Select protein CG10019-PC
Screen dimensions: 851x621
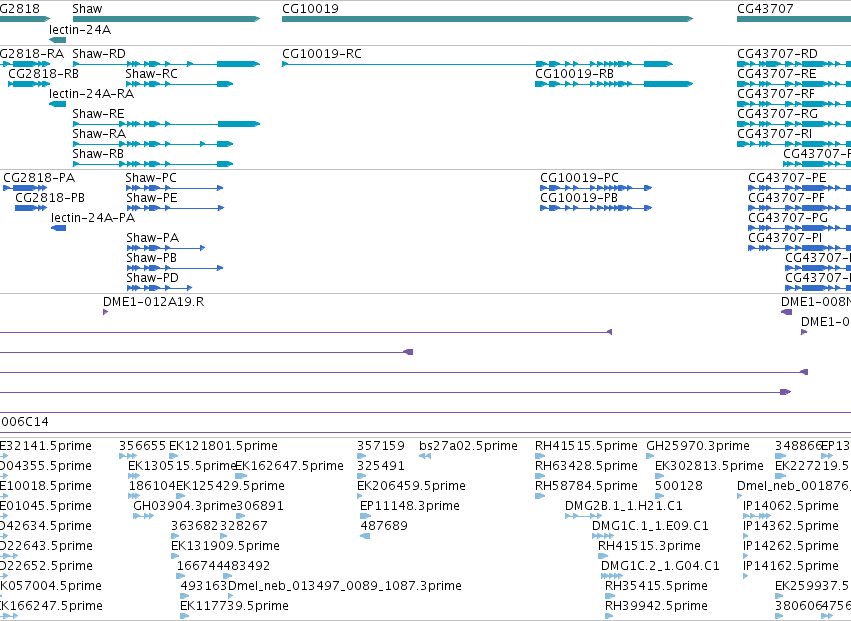[x=579, y=178]
